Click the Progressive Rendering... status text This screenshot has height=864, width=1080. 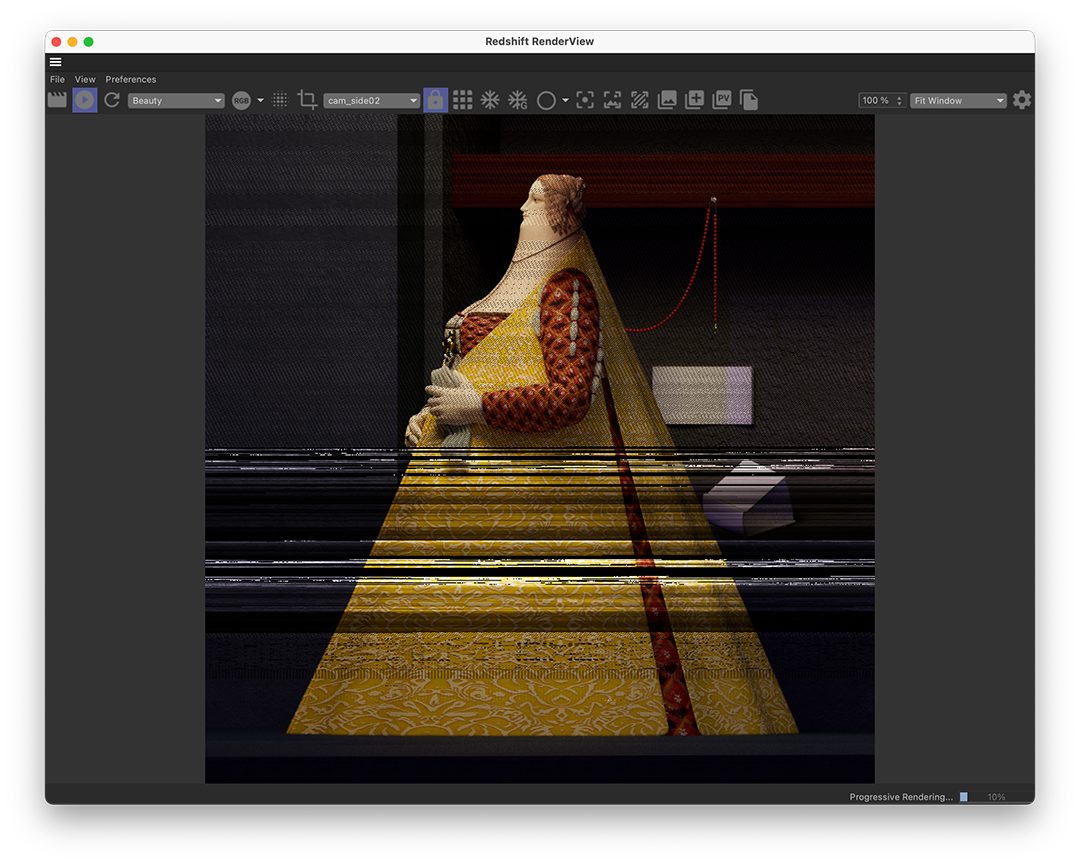coord(901,796)
